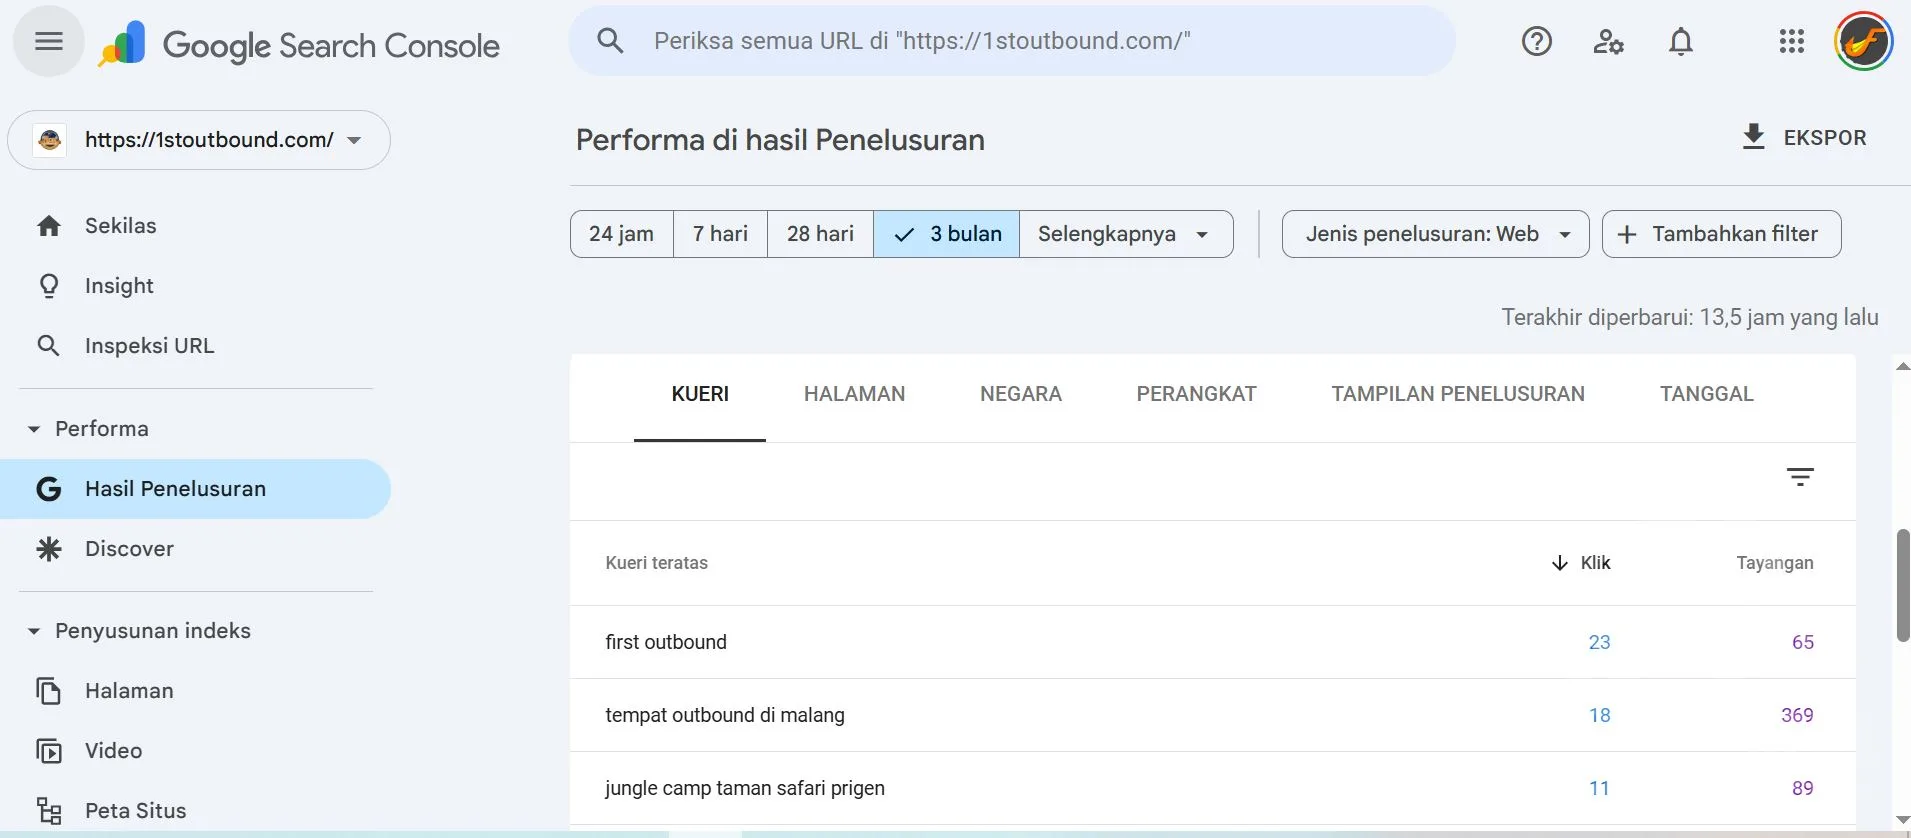The image size is (1911, 838).
Task: Open the property selector dropdown
Action: pyautogui.click(x=199, y=140)
